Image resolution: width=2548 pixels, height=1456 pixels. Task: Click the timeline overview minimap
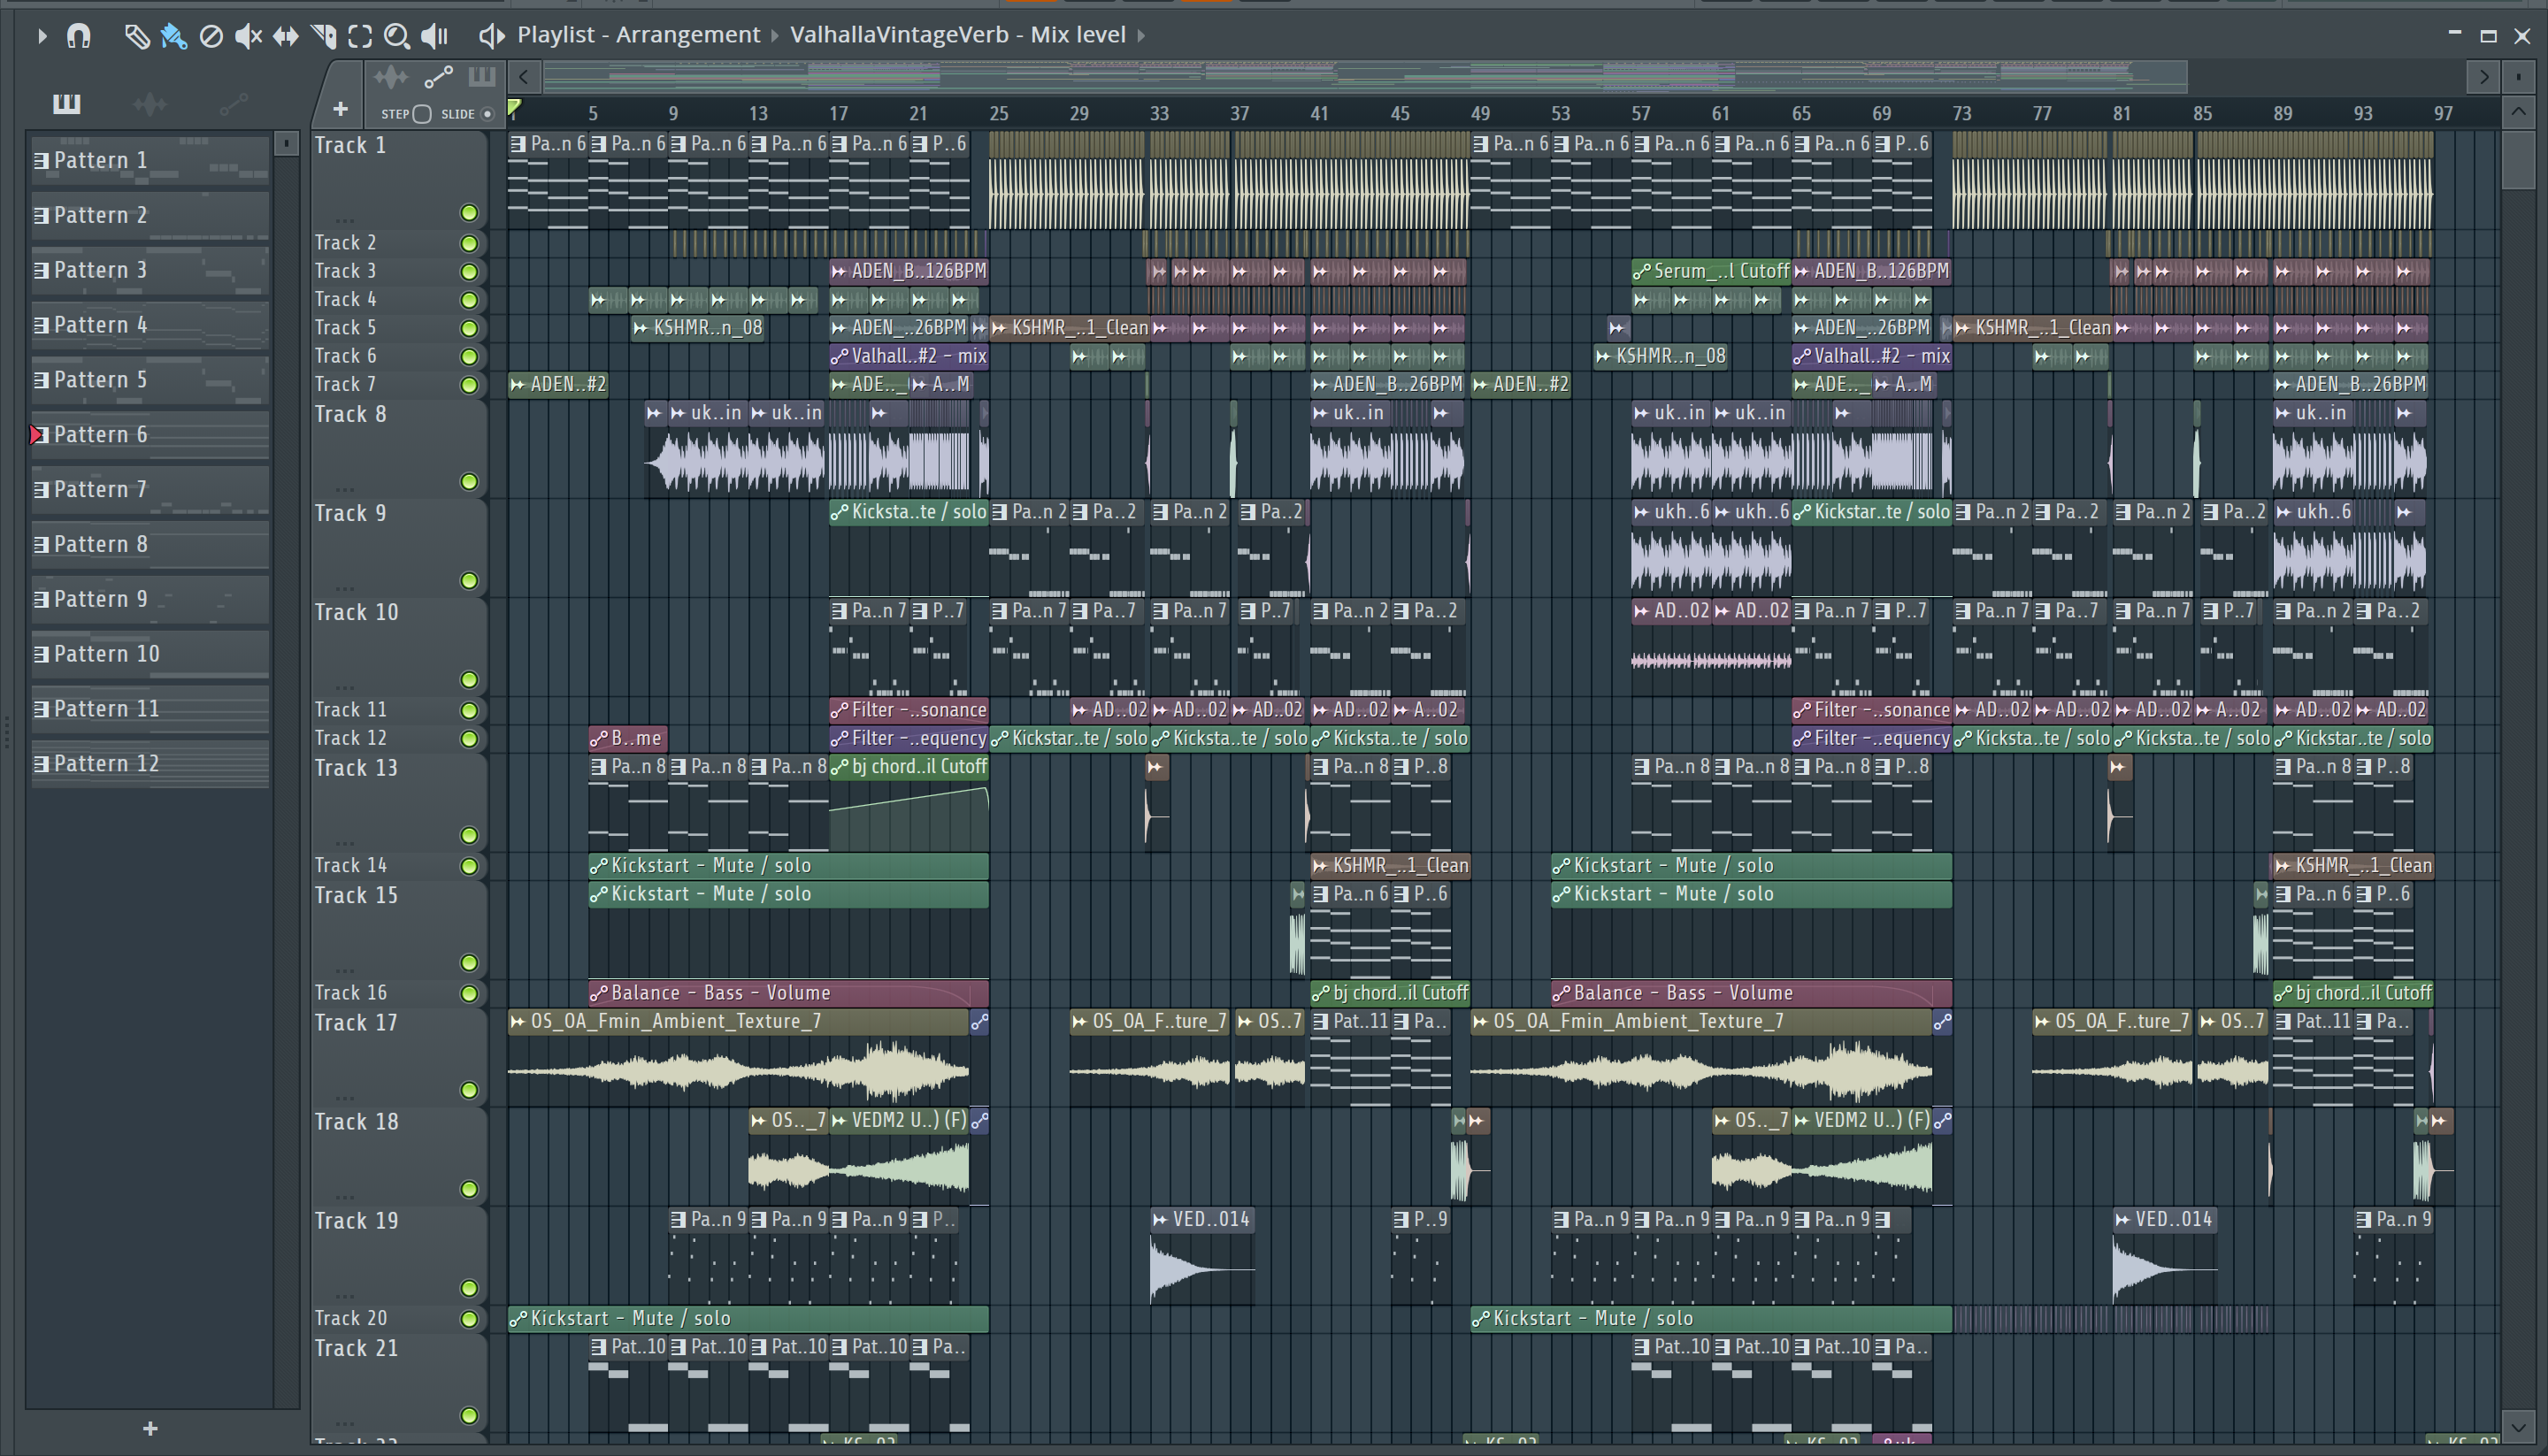click(x=1365, y=76)
